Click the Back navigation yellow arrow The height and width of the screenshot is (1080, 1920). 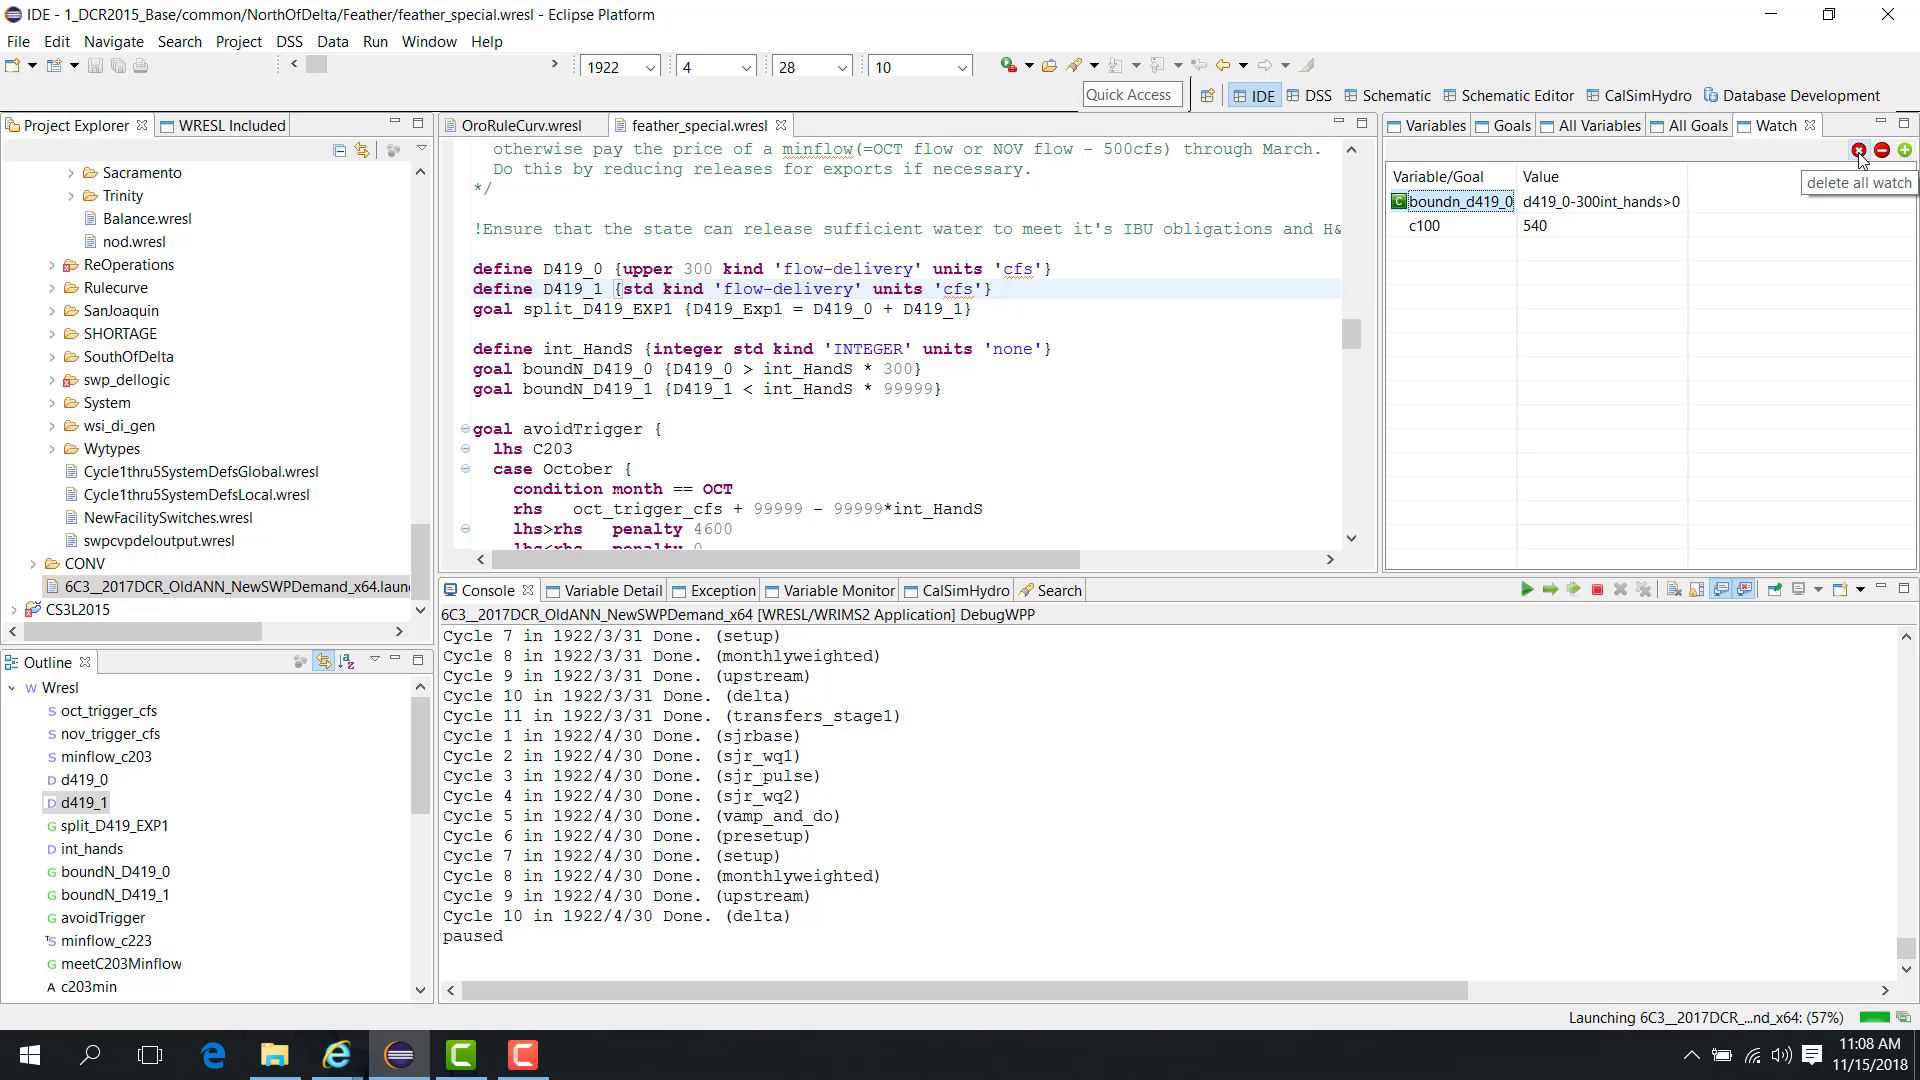pyautogui.click(x=1222, y=66)
